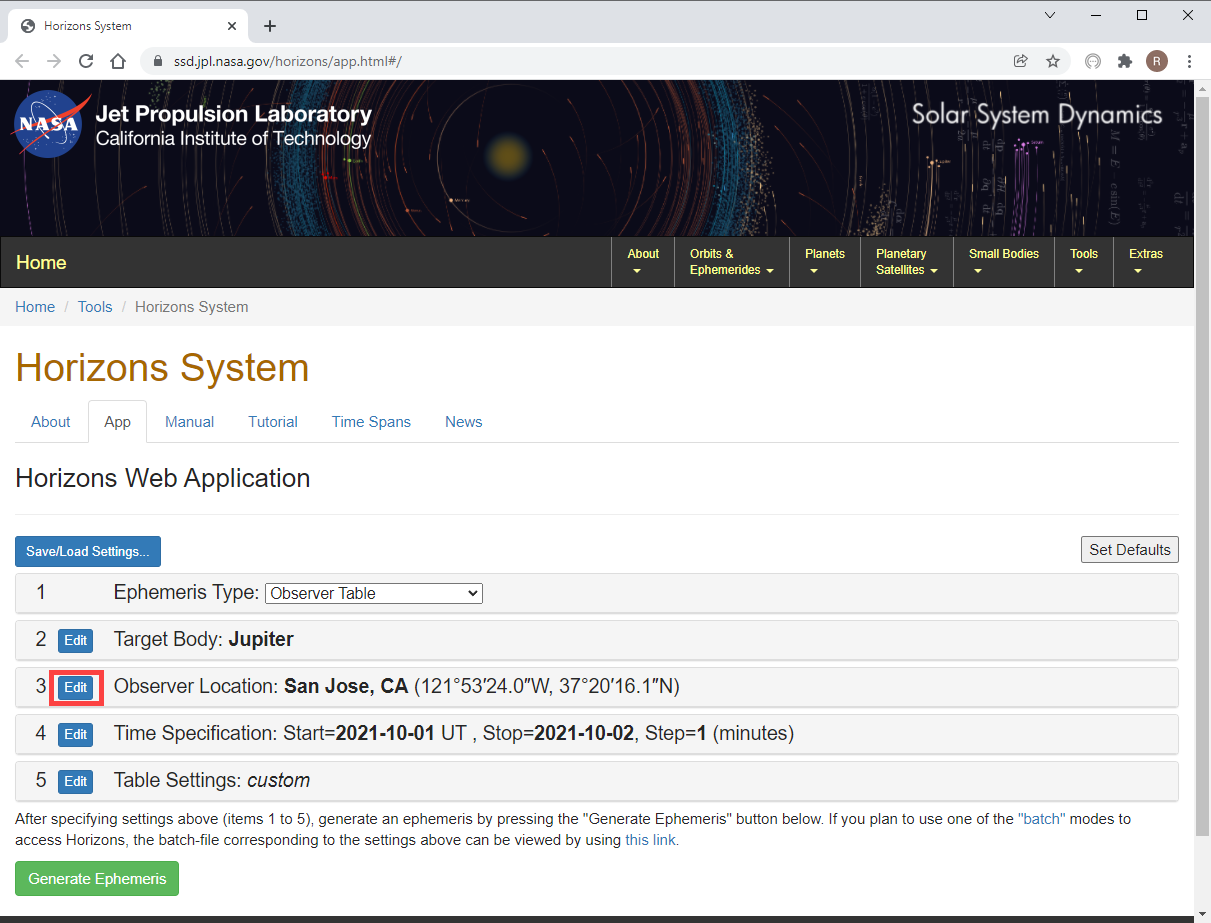Screen dimensions: 1211x923
Task: Click Home in the dark navigation bar
Action: (41, 263)
